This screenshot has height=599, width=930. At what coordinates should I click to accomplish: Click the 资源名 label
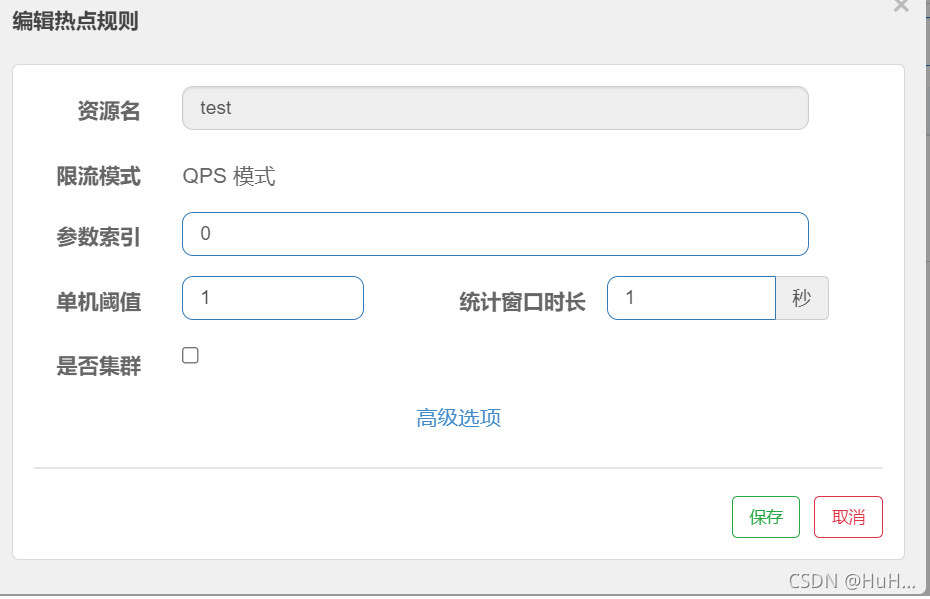click(x=109, y=111)
